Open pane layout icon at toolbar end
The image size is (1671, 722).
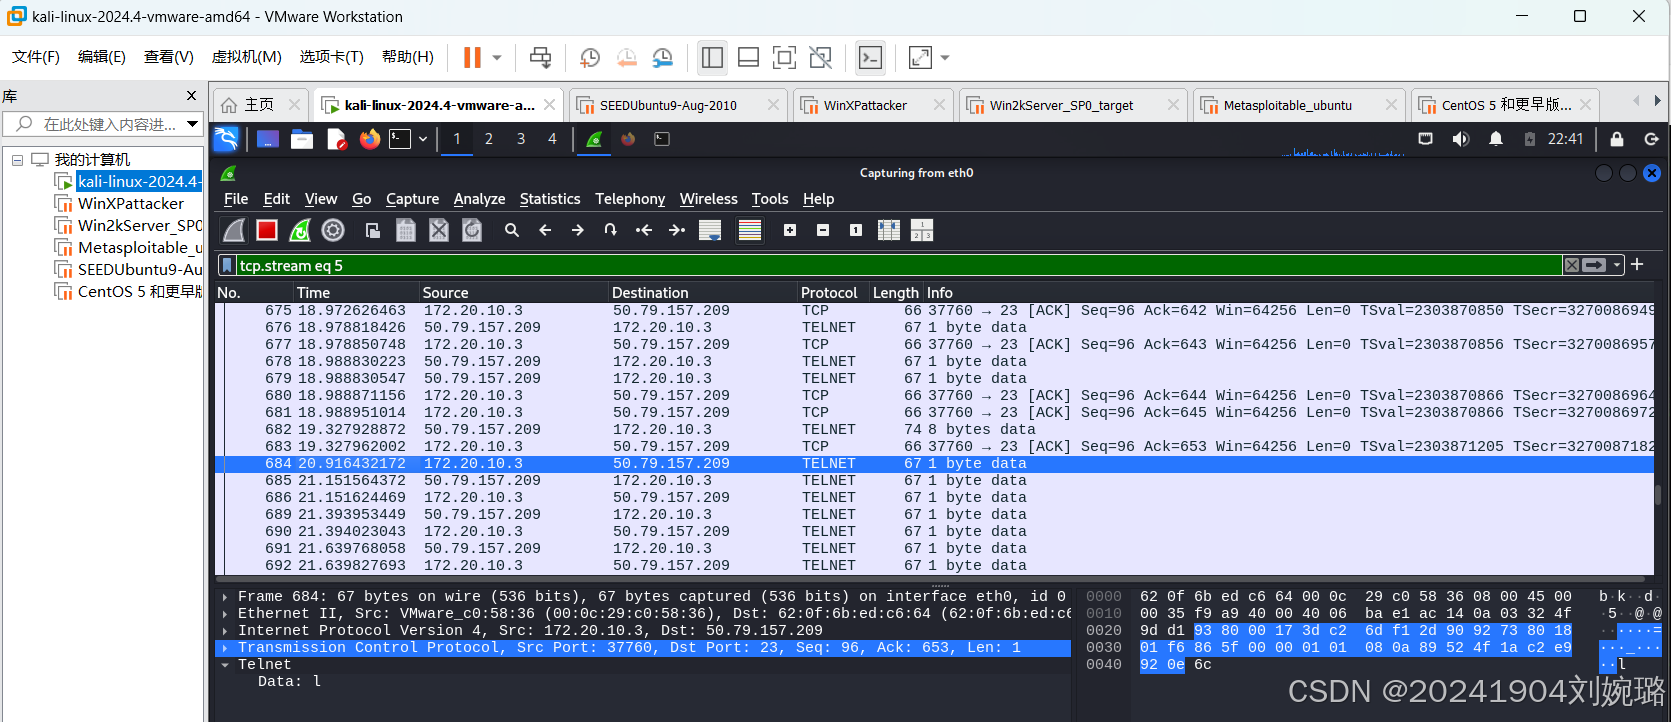click(x=922, y=230)
